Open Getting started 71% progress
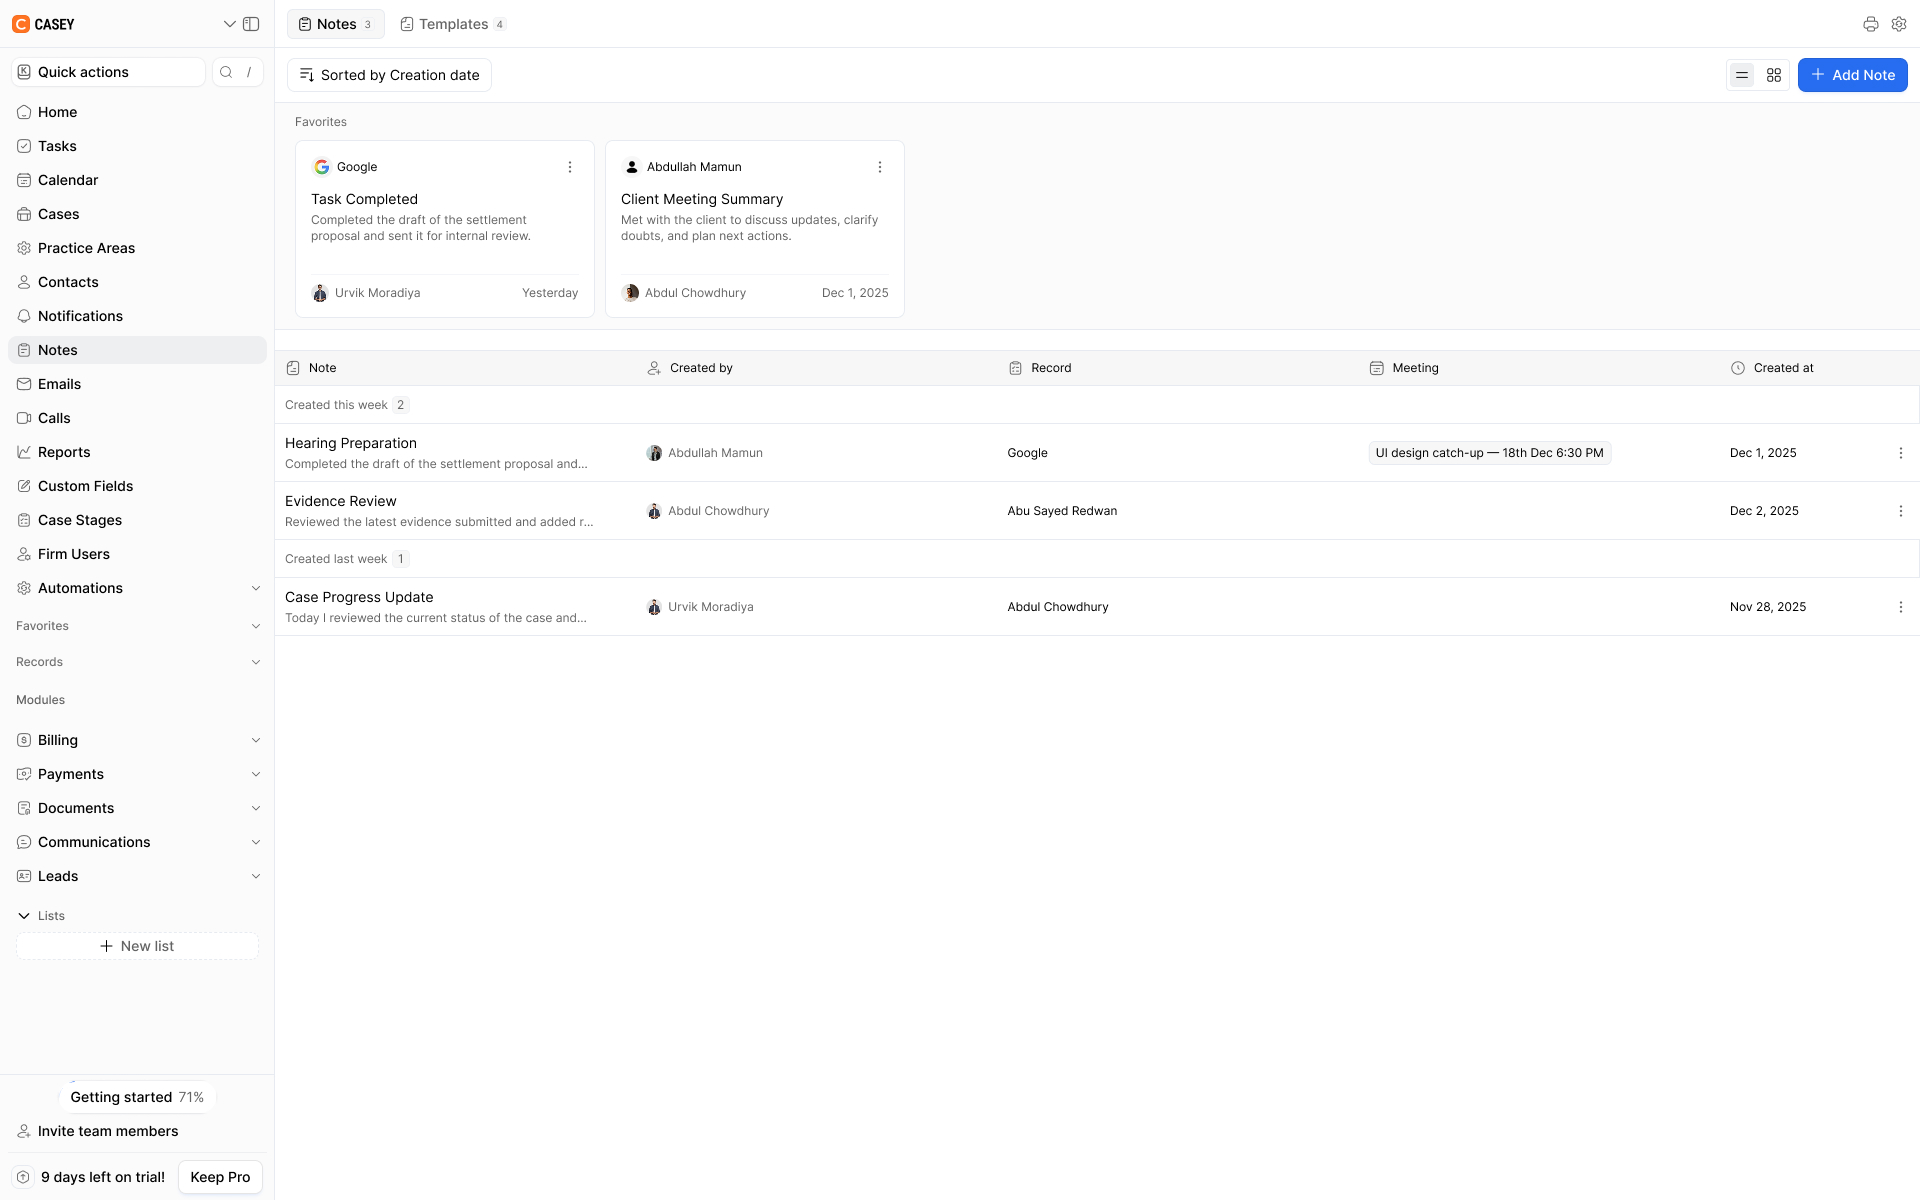This screenshot has height=1200, width=1920. point(137,1097)
